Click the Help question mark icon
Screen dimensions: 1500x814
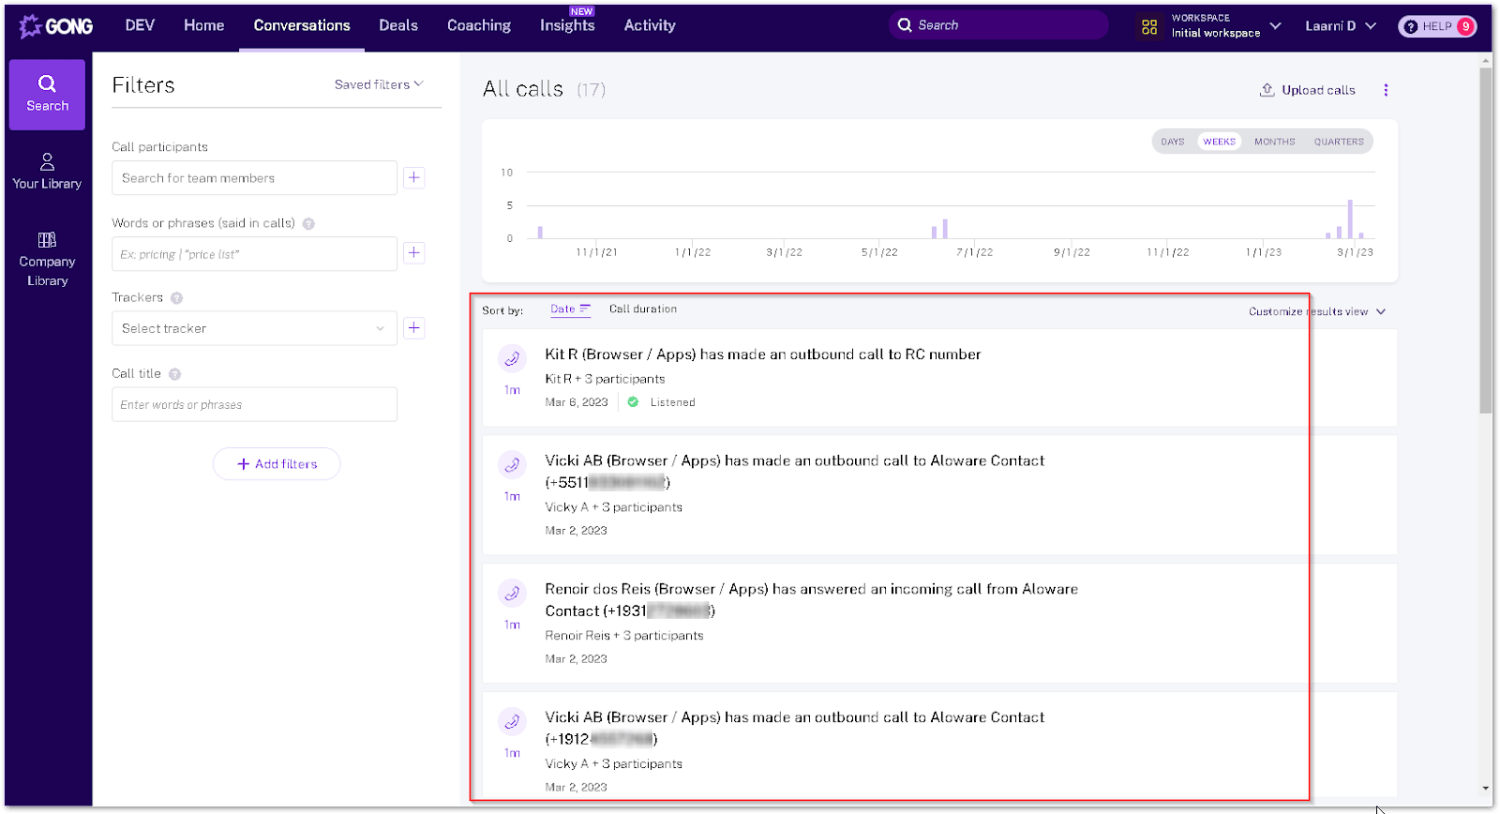[x=1411, y=27]
